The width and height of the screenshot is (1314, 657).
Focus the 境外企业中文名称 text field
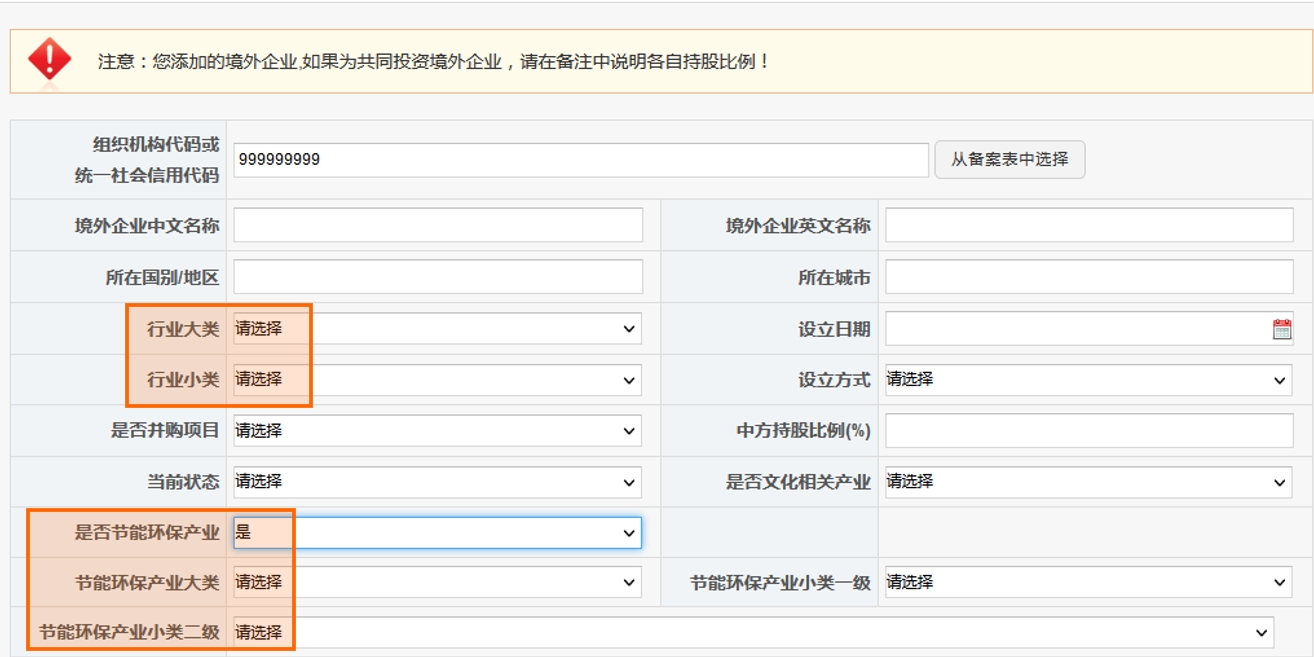(x=438, y=226)
